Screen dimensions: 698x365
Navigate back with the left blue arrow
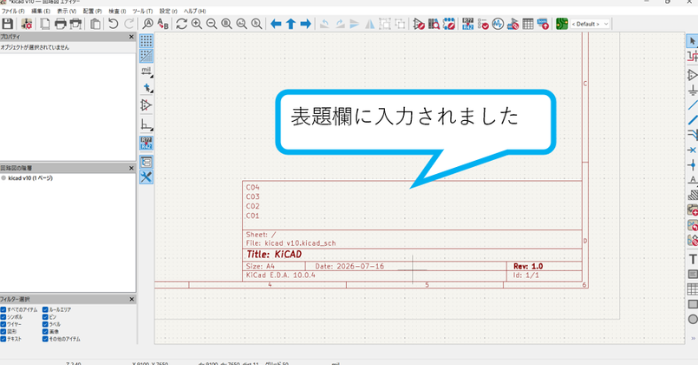pyautogui.click(x=276, y=24)
